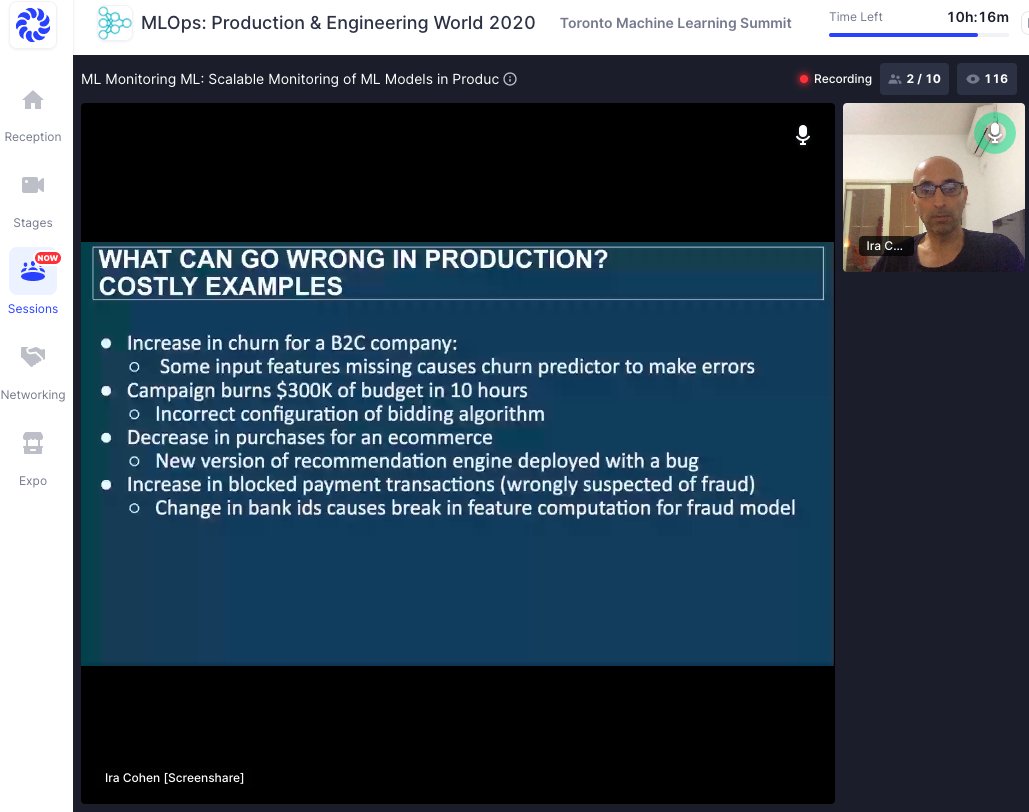Open the Sessions section
The image size is (1029, 812).
click(33, 282)
